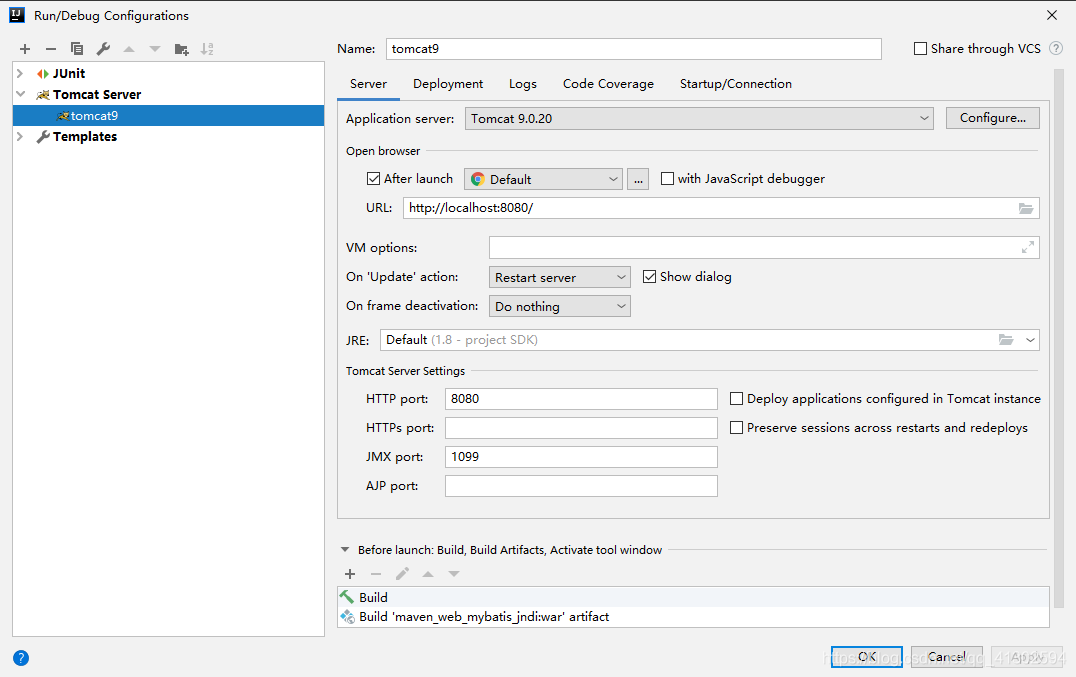Expand the Templates tree node

[20, 136]
